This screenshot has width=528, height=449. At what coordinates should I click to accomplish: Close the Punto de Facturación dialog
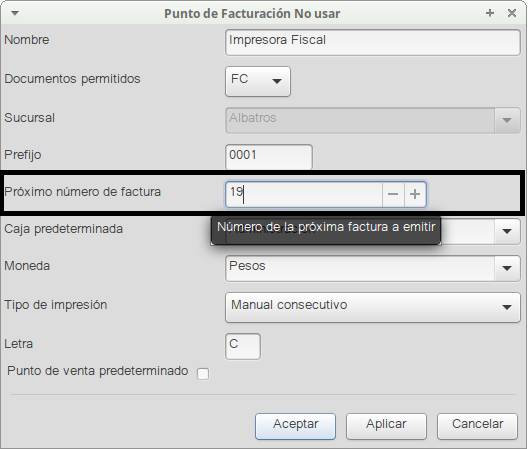click(512, 13)
